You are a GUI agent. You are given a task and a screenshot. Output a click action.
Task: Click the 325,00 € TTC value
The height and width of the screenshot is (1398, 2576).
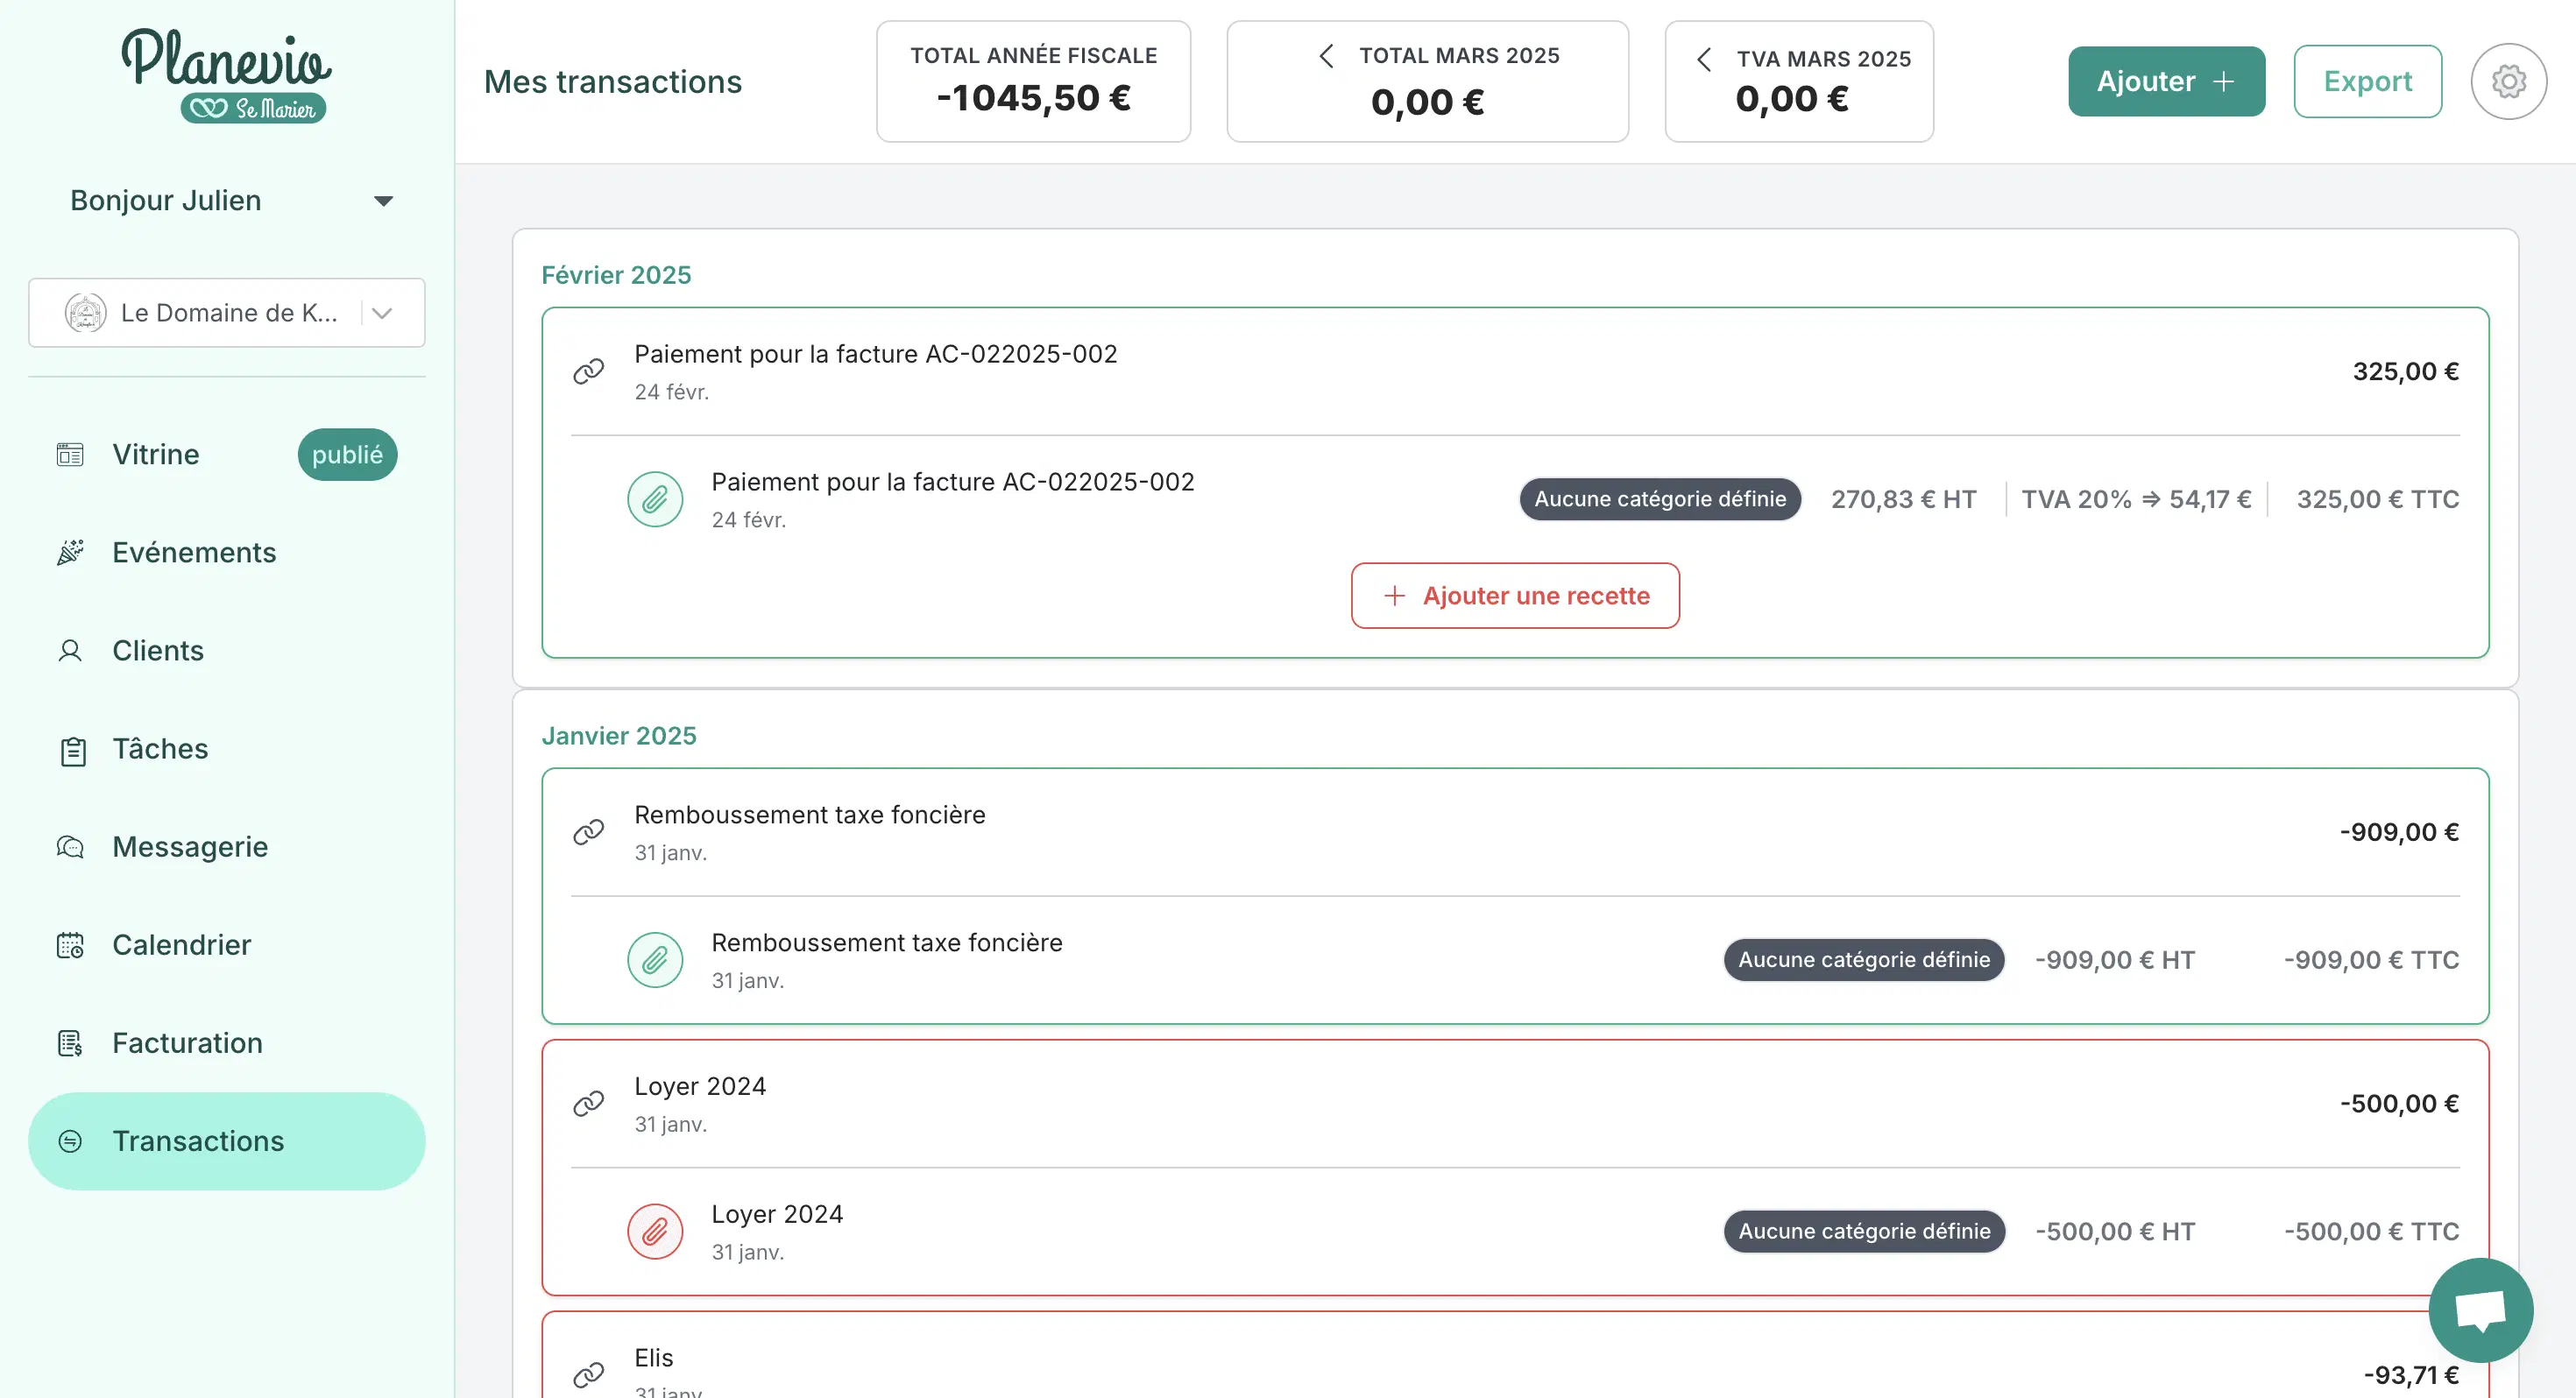tap(2377, 499)
